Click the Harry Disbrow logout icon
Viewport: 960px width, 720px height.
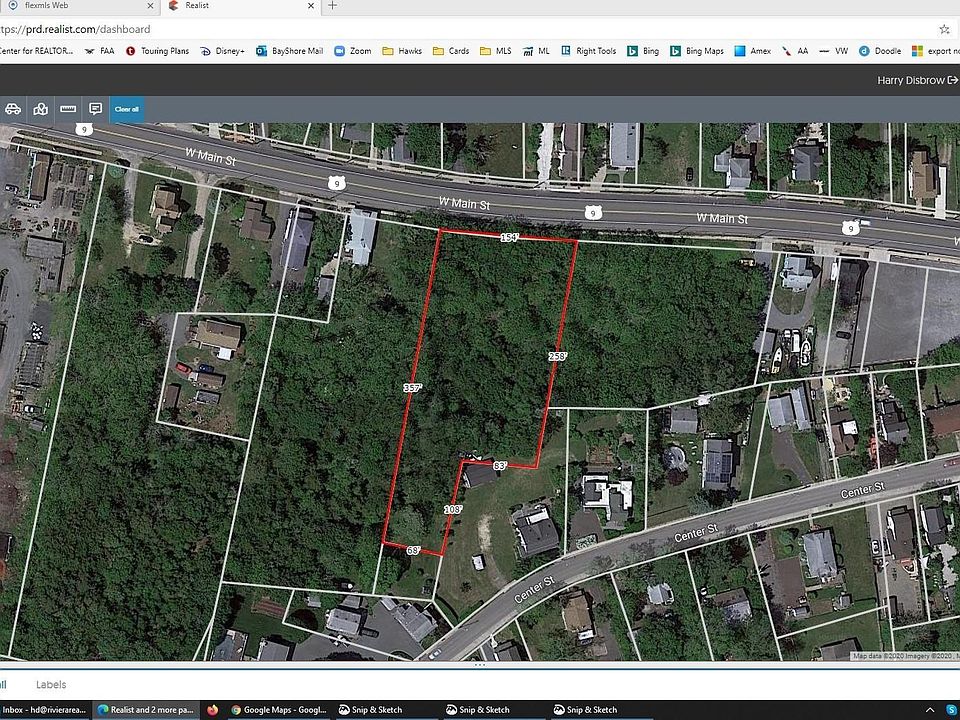pyautogui.click(x=953, y=80)
